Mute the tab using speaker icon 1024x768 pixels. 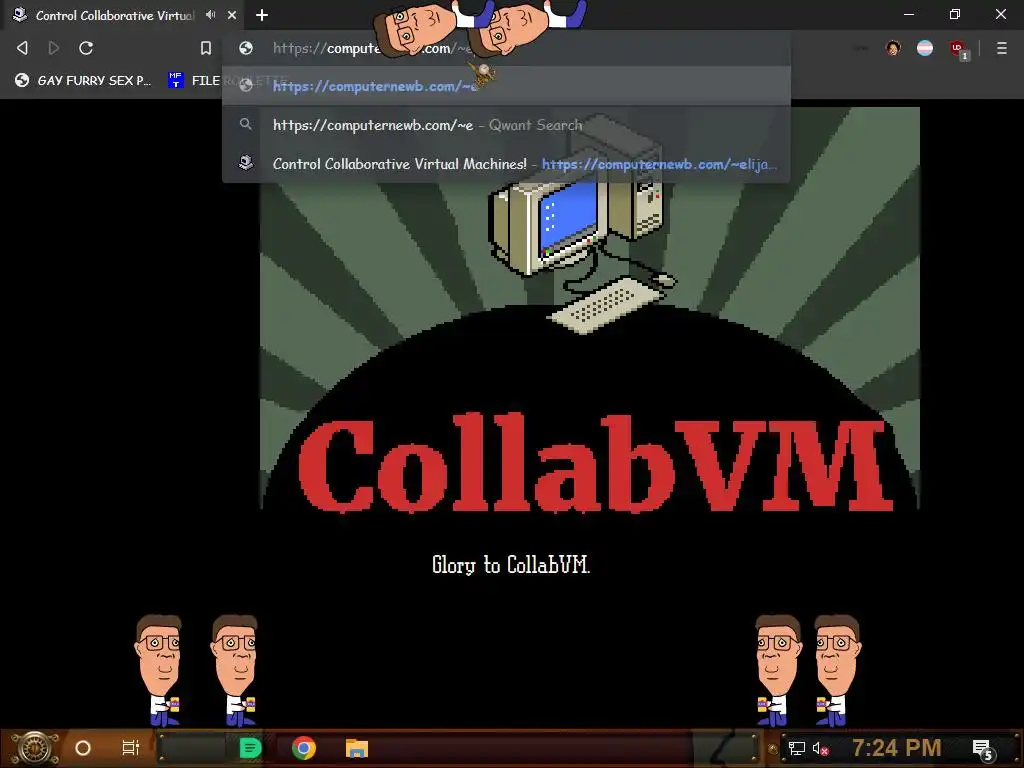[x=210, y=14]
